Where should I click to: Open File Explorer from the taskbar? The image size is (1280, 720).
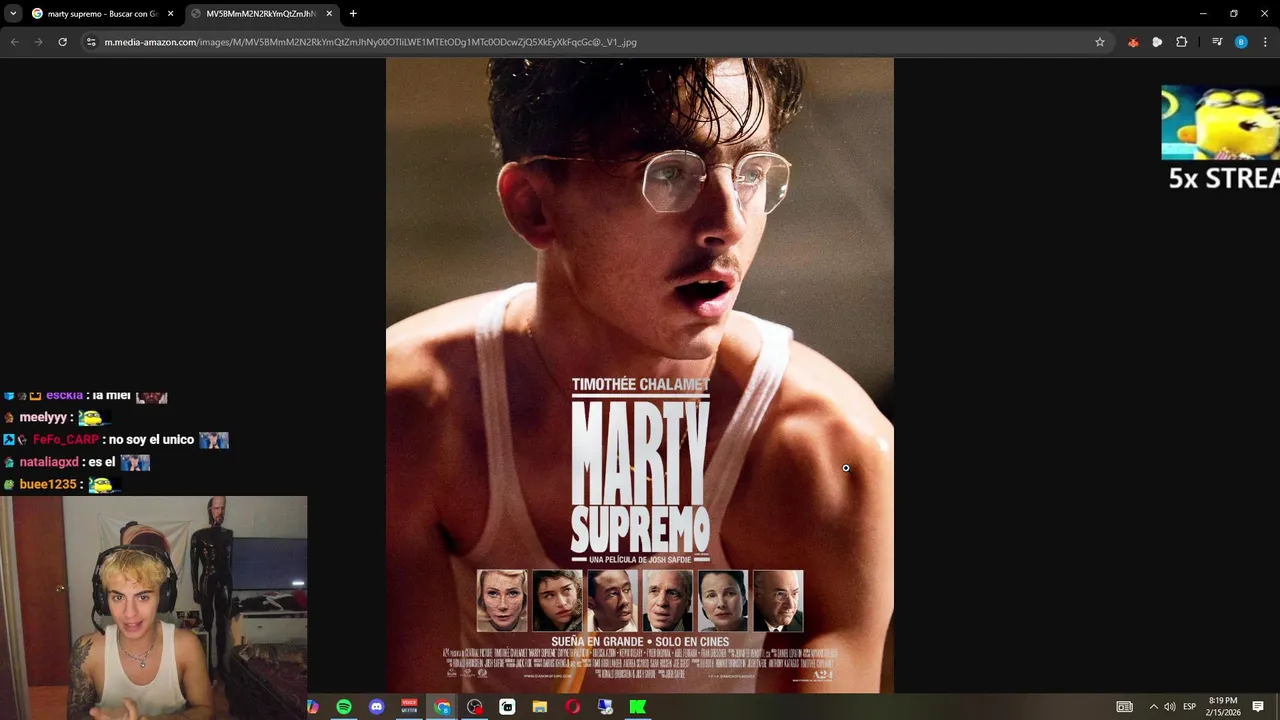[540, 707]
